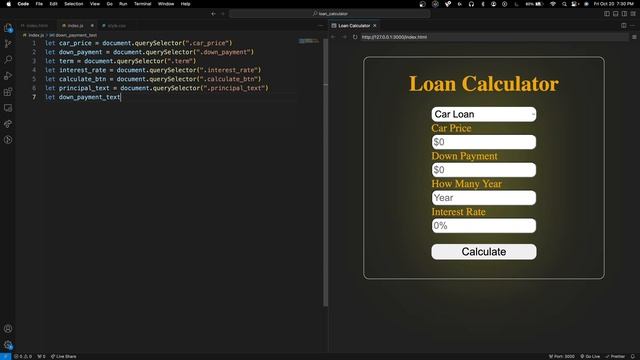
Task: Click the How Many Year input field
Action: coord(484,198)
